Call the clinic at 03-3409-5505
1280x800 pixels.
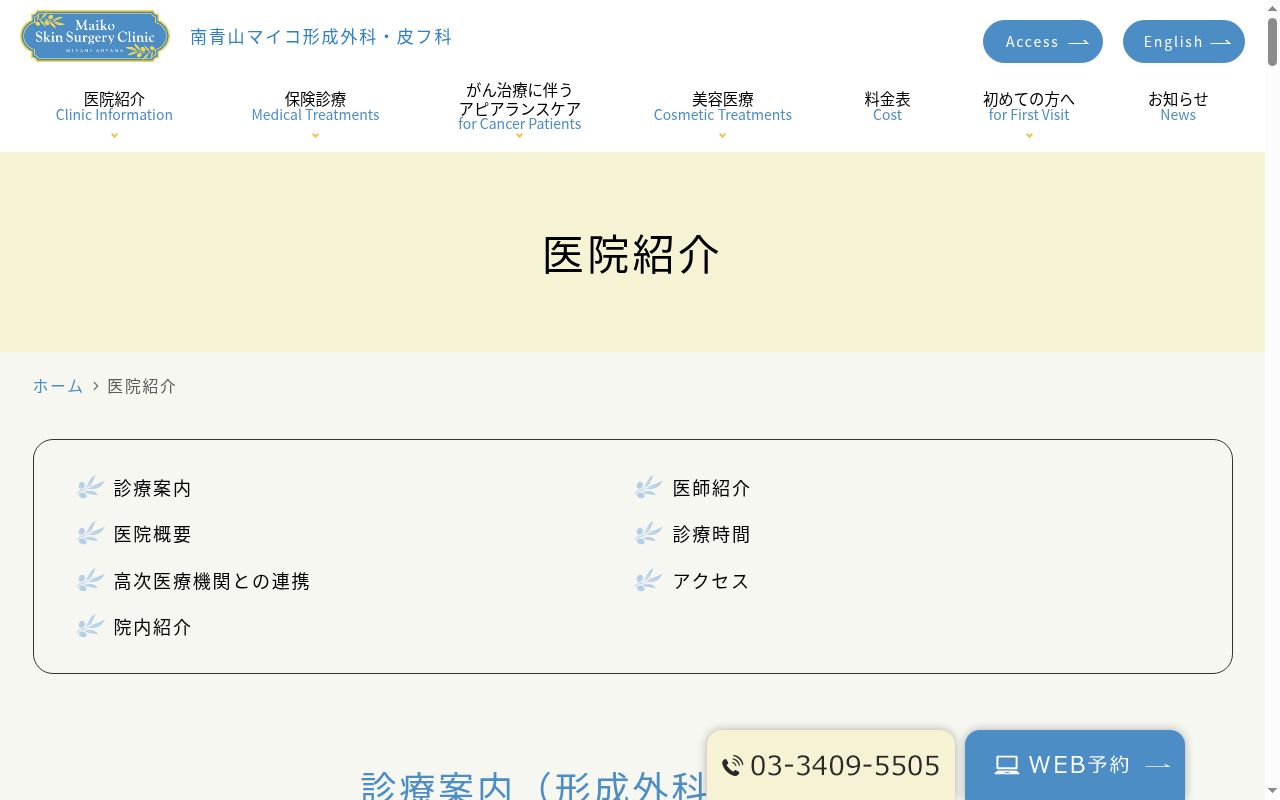(x=831, y=765)
